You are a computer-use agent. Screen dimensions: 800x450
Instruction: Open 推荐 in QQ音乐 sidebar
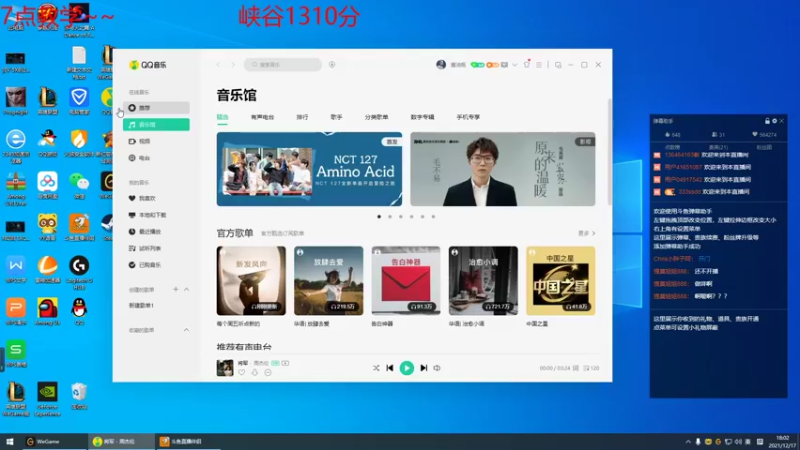pos(156,108)
